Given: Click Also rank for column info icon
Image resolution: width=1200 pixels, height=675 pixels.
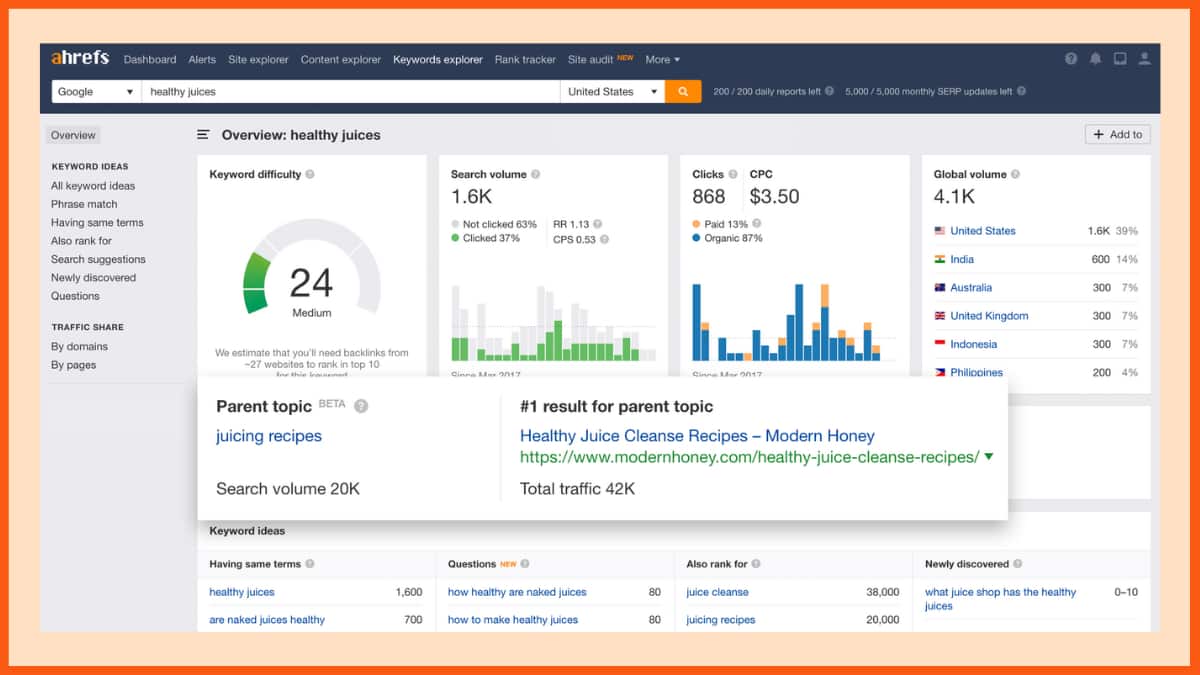Looking at the screenshot, I should 756,564.
